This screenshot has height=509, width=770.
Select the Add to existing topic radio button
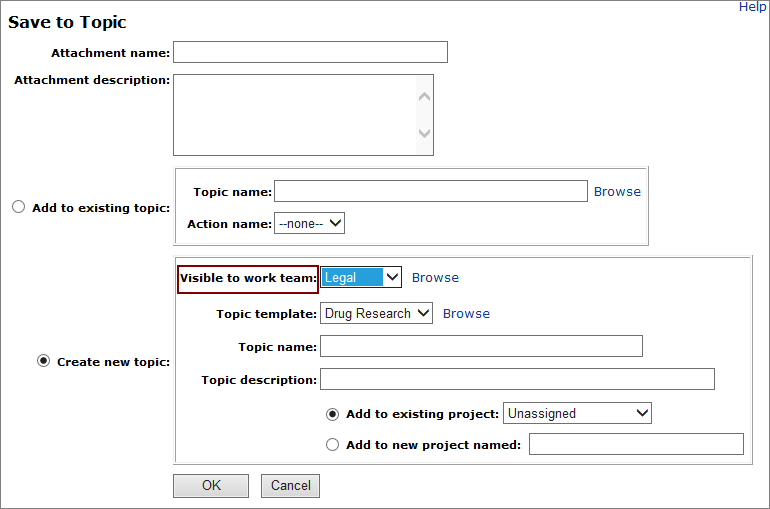[x=19, y=207]
